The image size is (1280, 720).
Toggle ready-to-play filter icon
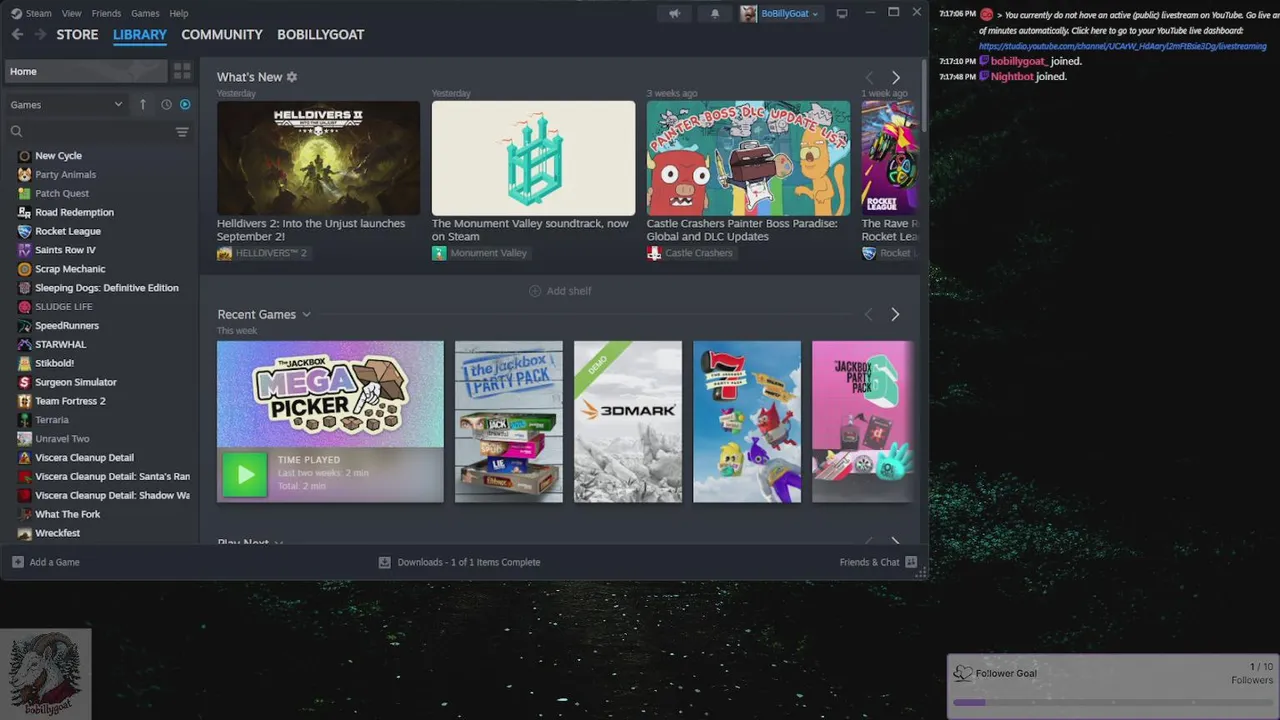tap(184, 104)
